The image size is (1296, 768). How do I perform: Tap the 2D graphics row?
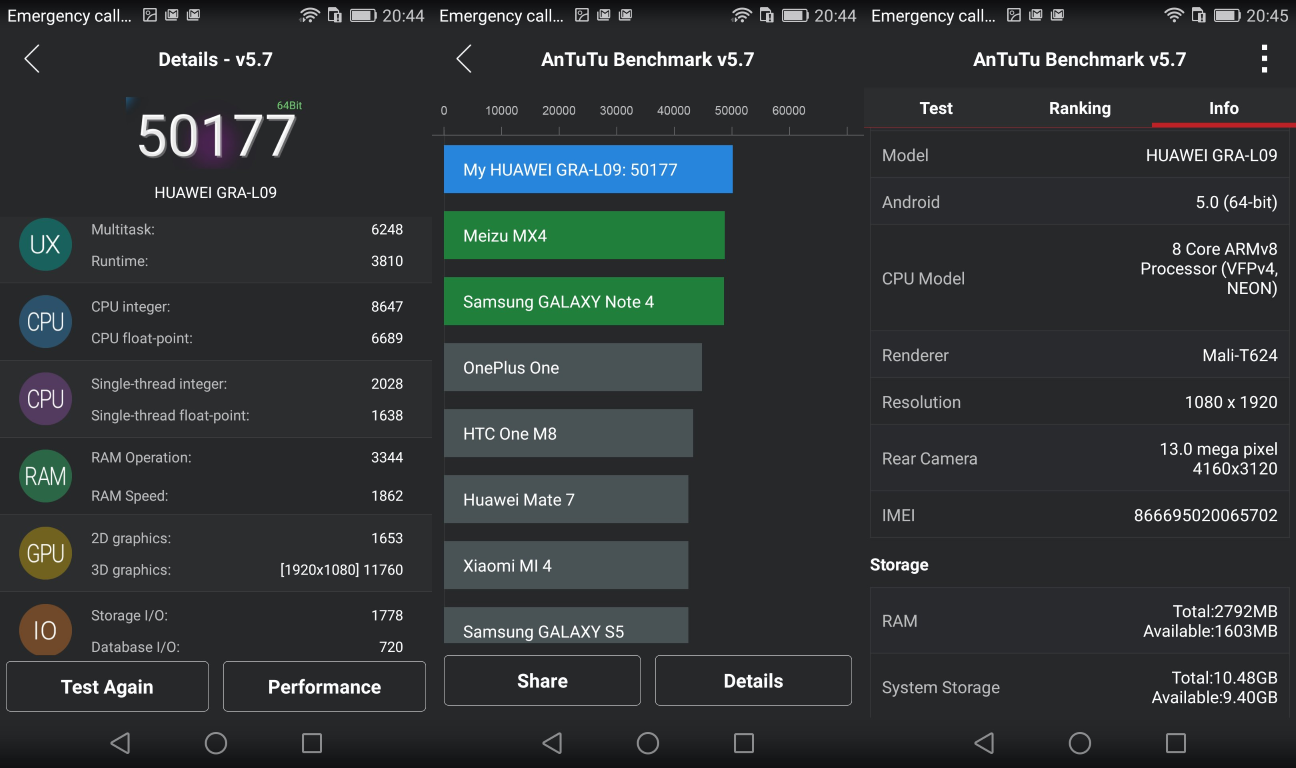coord(247,538)
